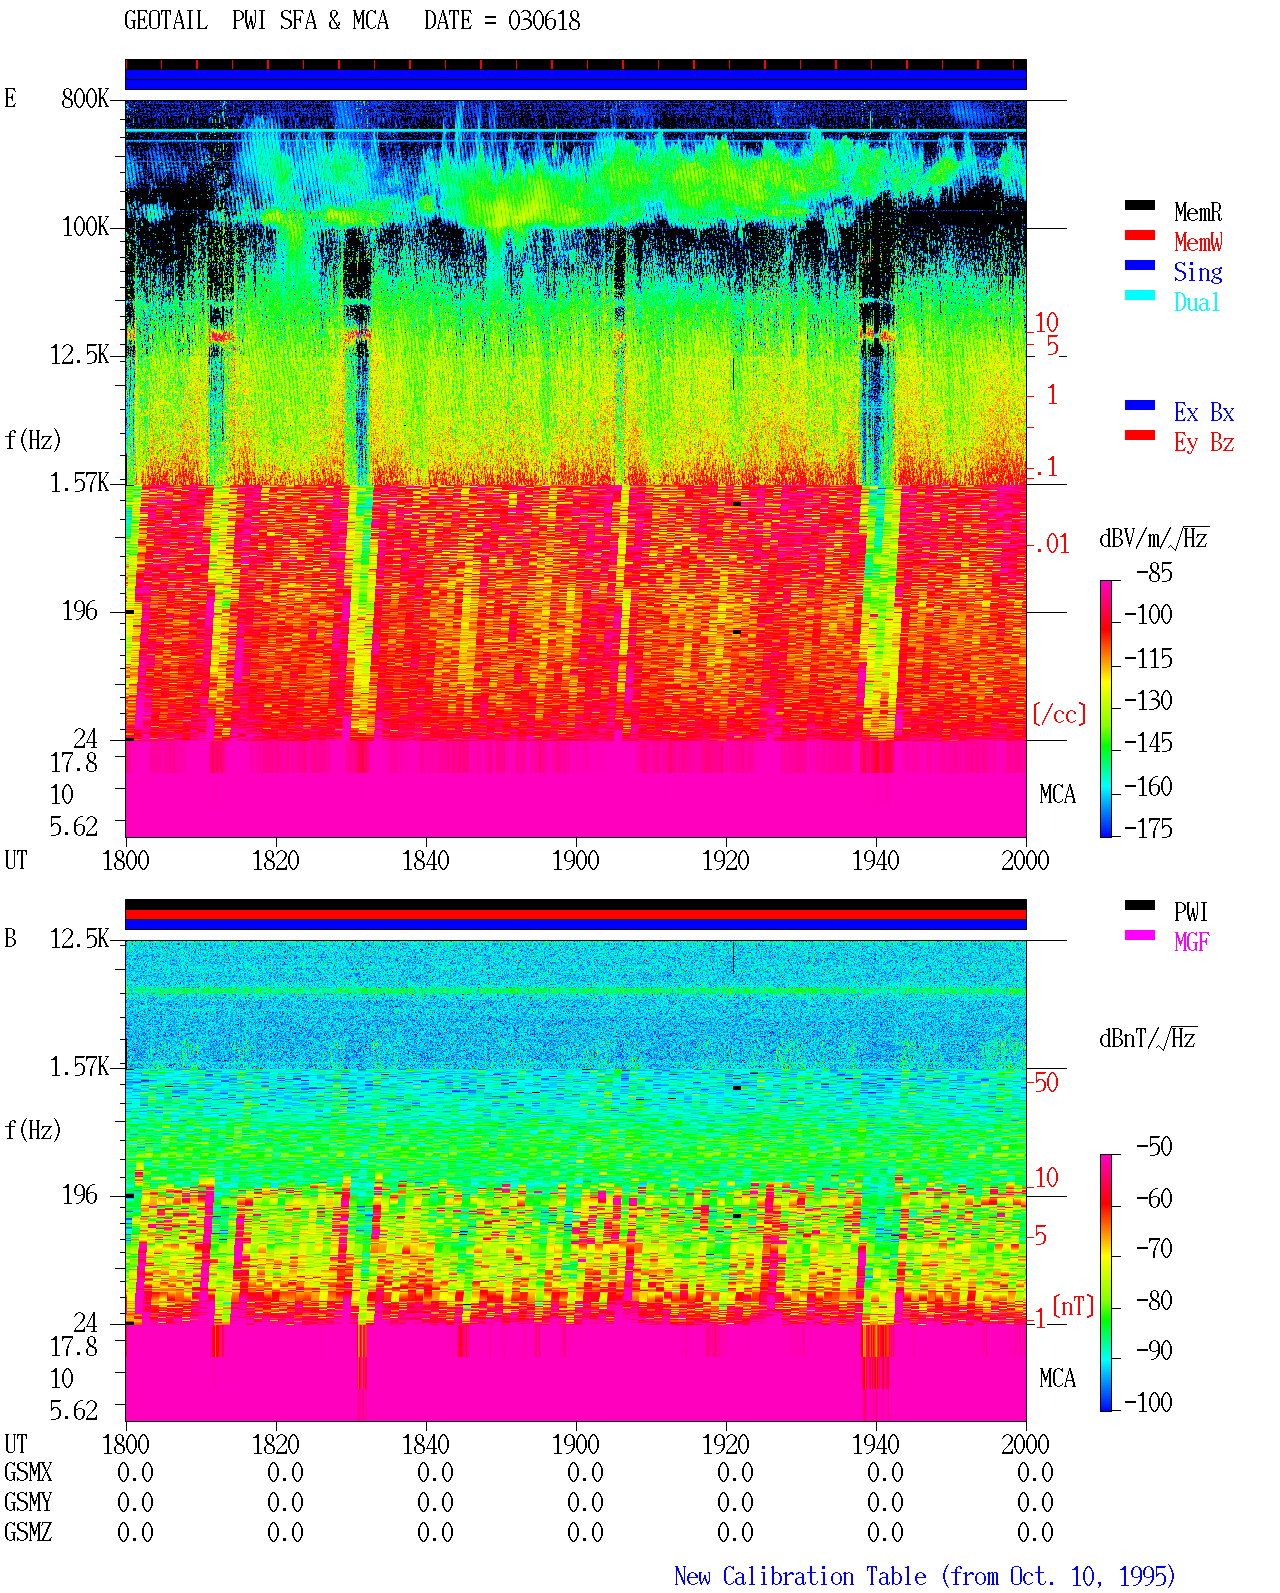1280x1593 pixels.
Task: Click the "PWI" legend label
Action: pos(1191,912)
